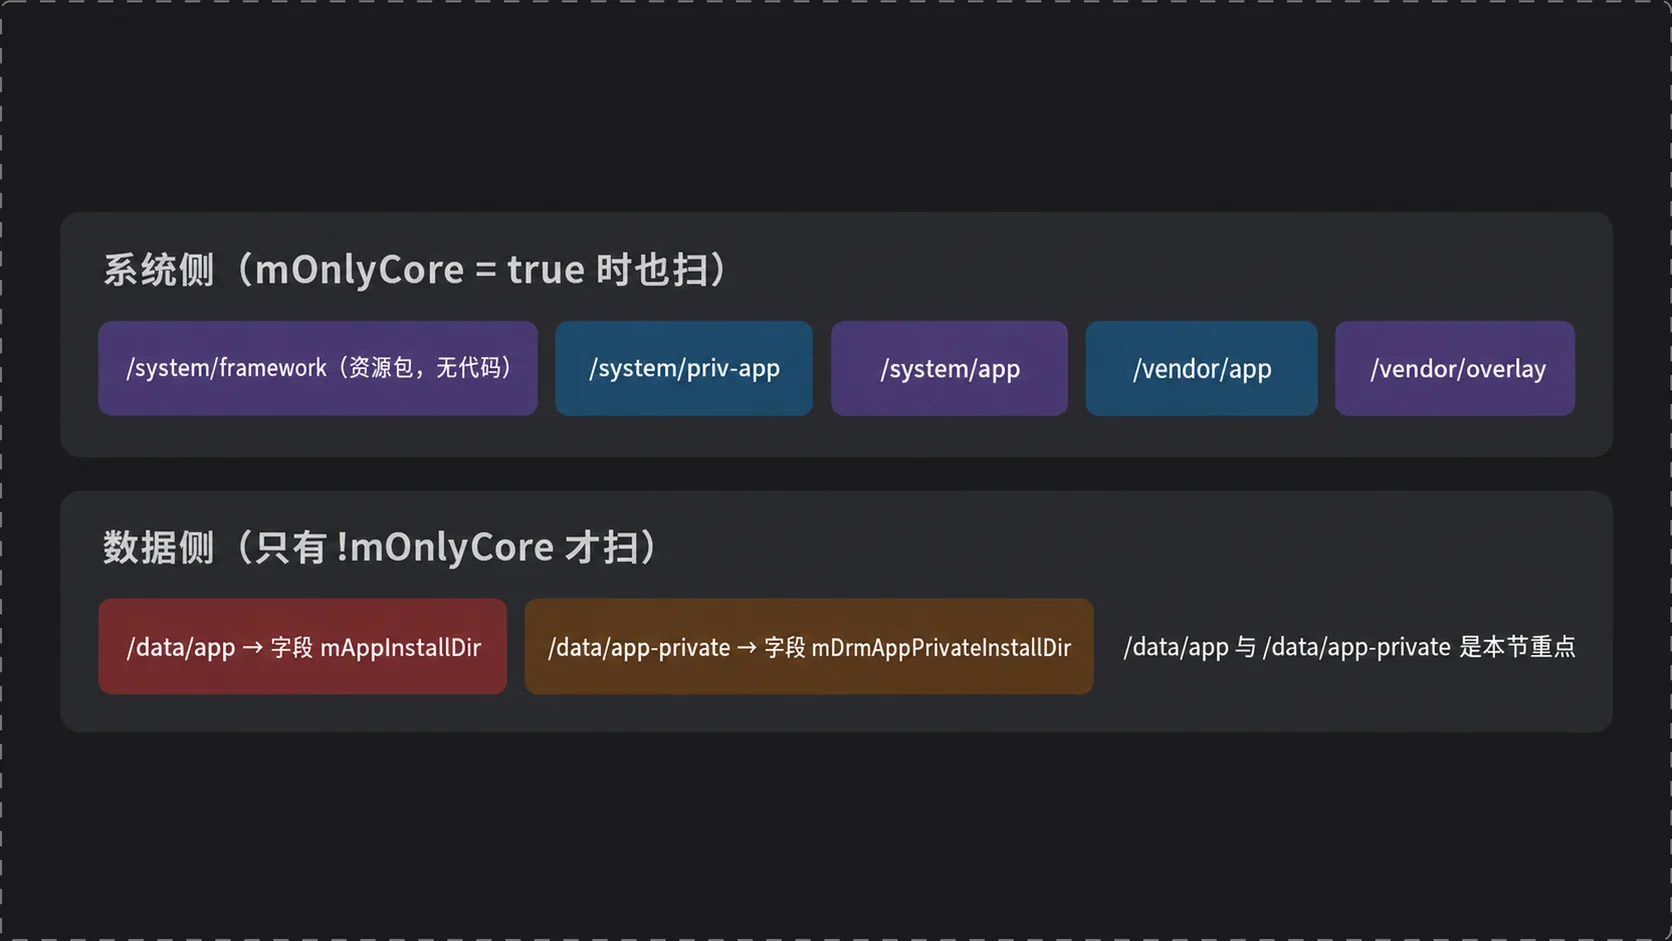Click the /system/app box

[949, 368]
